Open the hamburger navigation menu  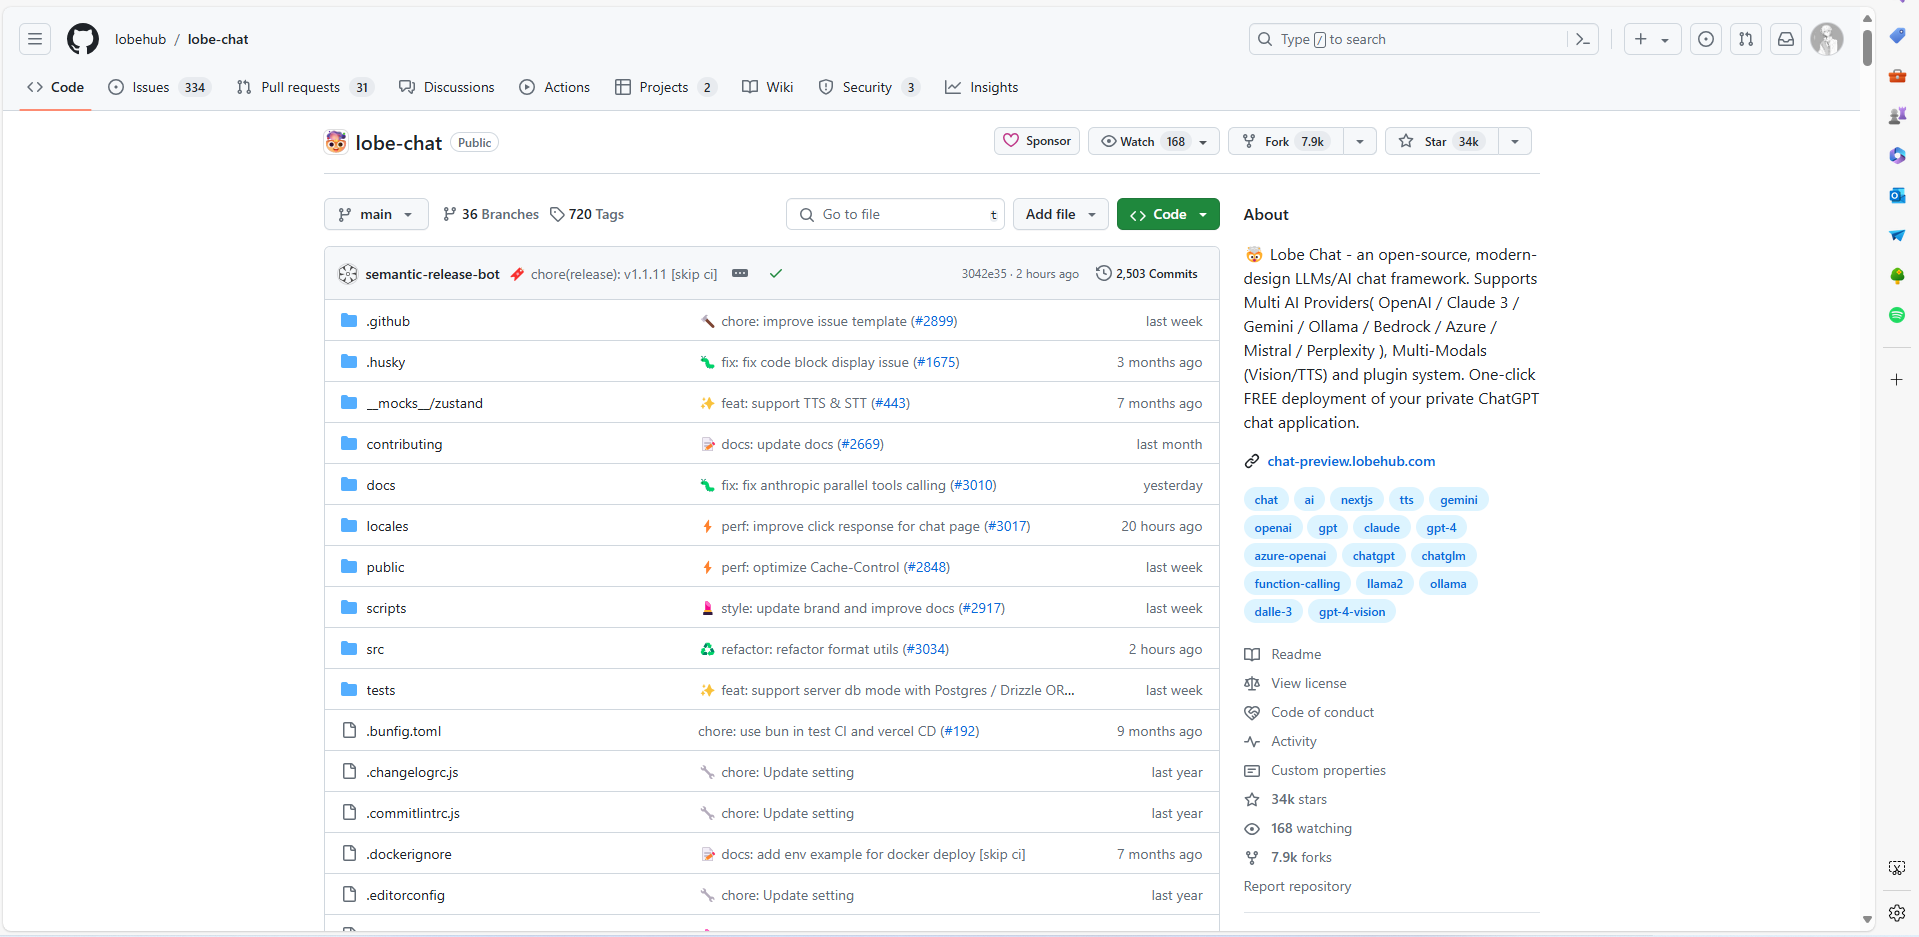(x=35, y=39)
